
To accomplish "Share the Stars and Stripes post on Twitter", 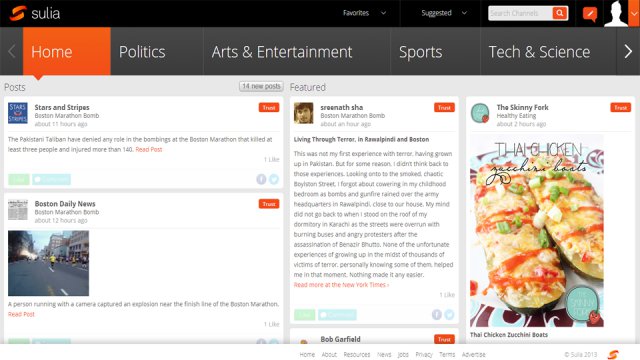I will click(274, 179).
